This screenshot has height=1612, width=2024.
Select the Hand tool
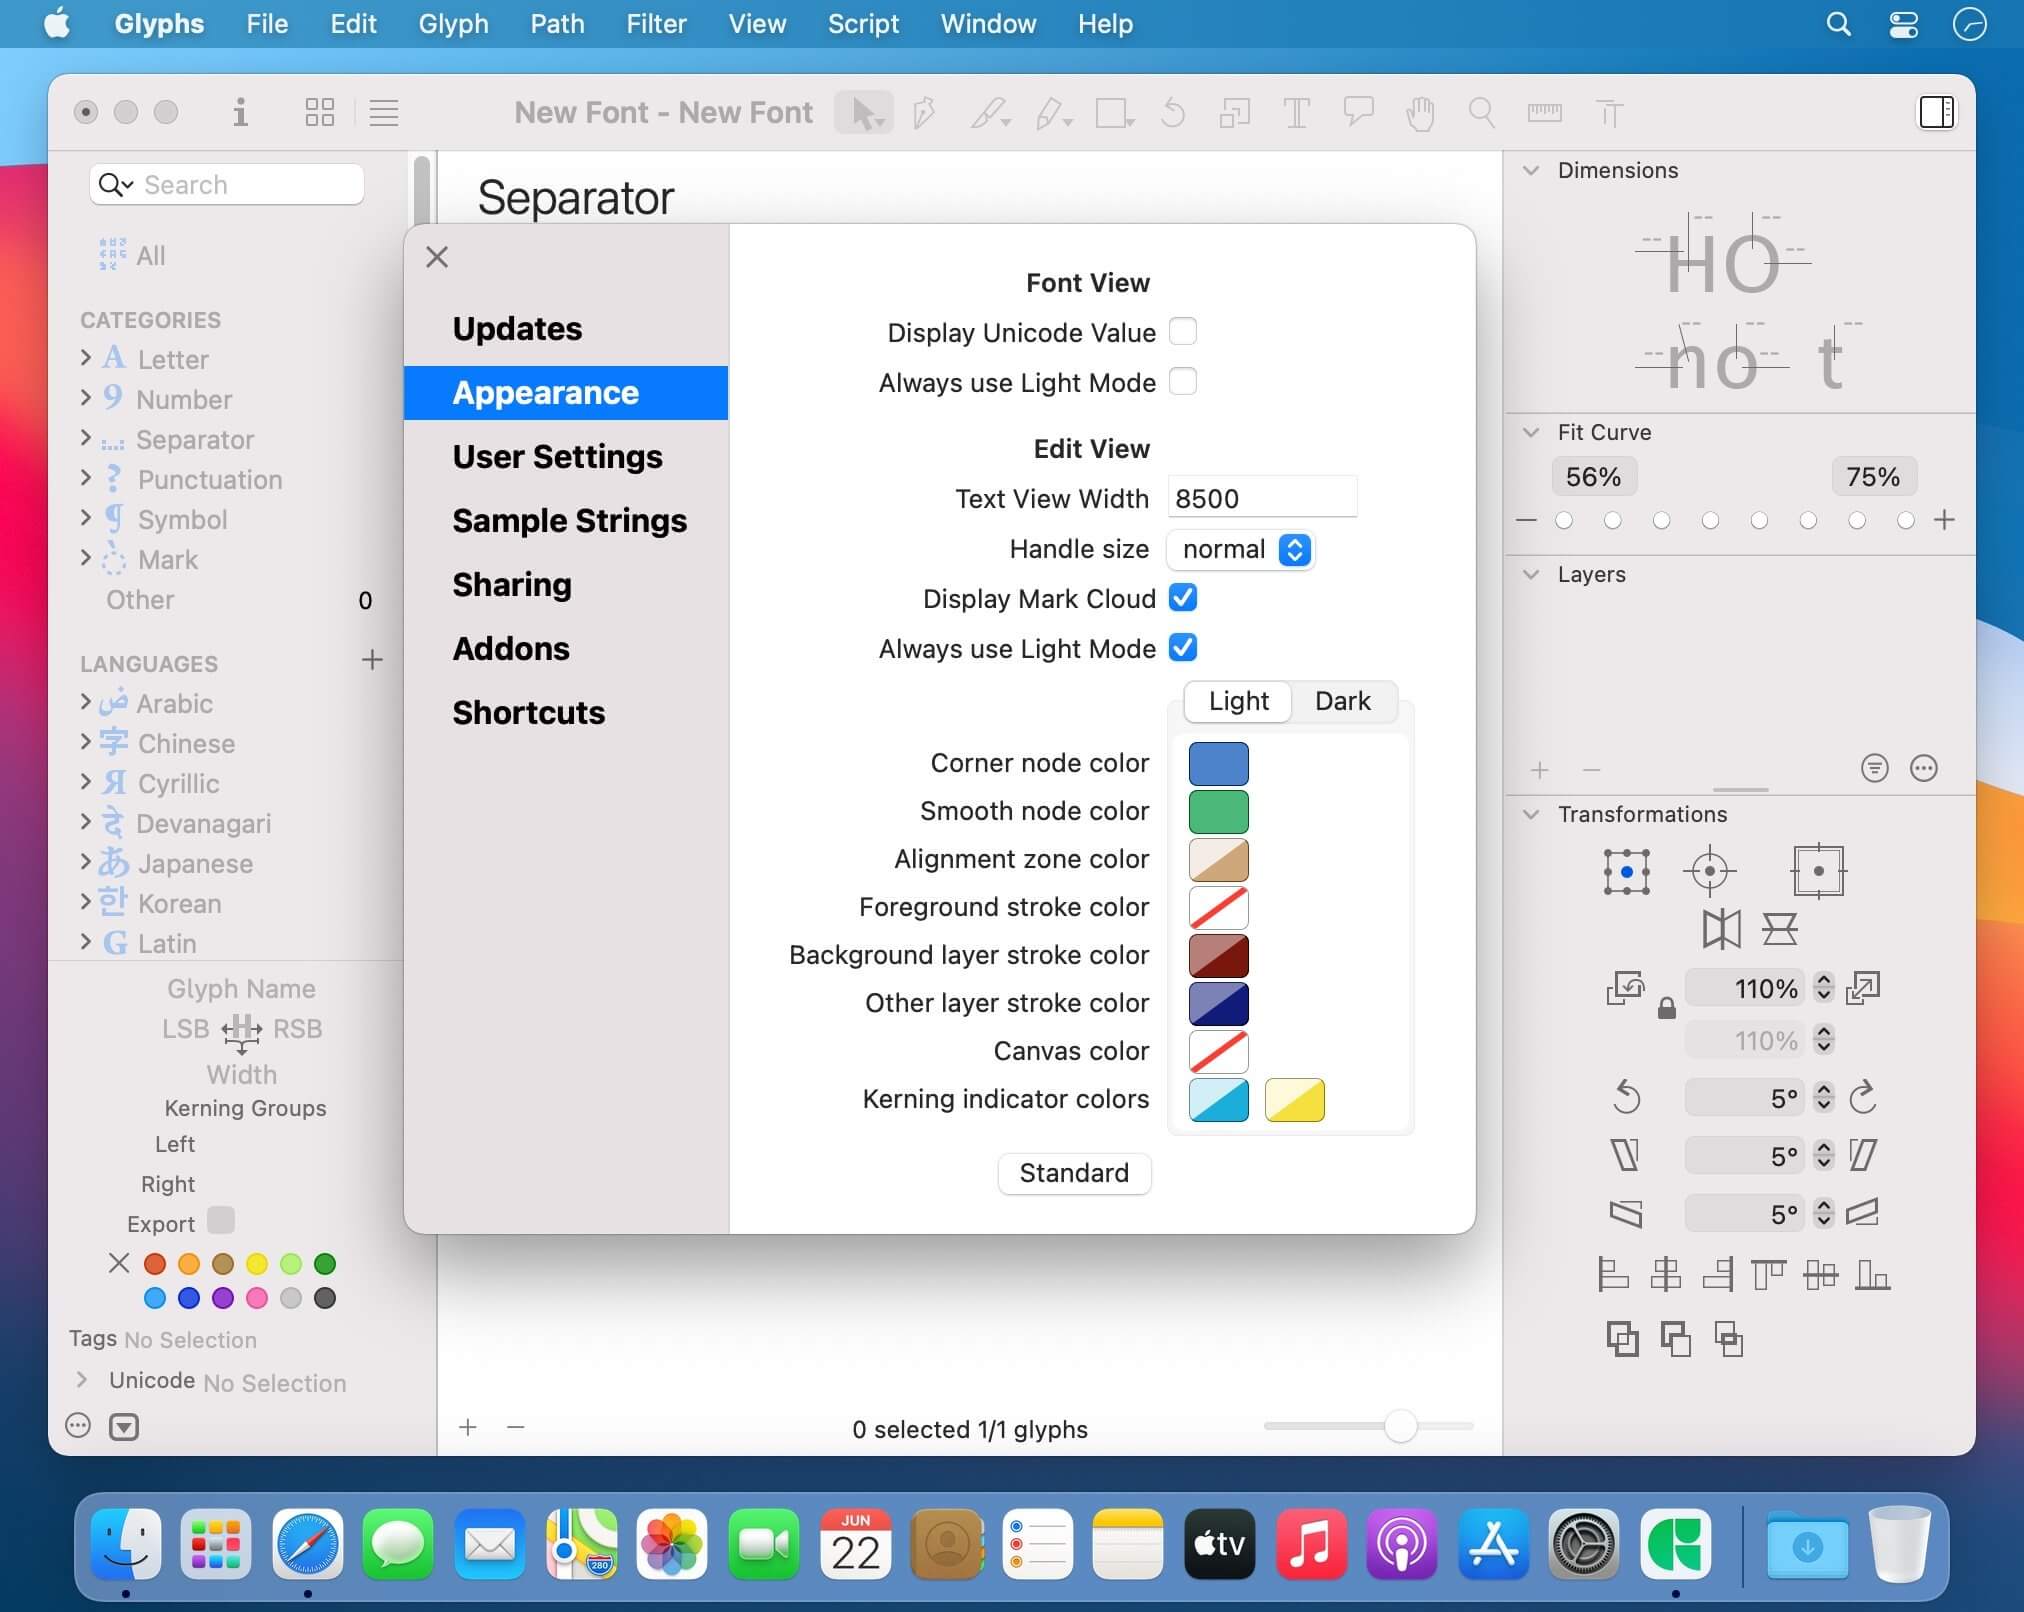(1420, 113)
